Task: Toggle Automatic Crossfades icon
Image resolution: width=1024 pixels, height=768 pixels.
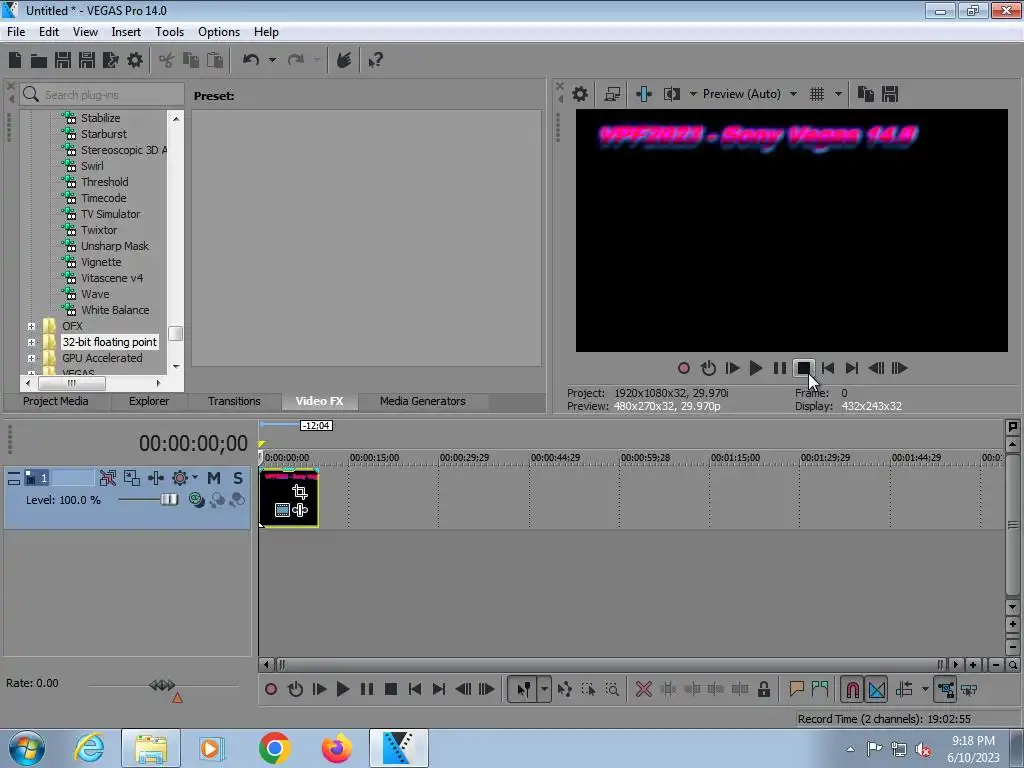Action: [x=876, y=690]
